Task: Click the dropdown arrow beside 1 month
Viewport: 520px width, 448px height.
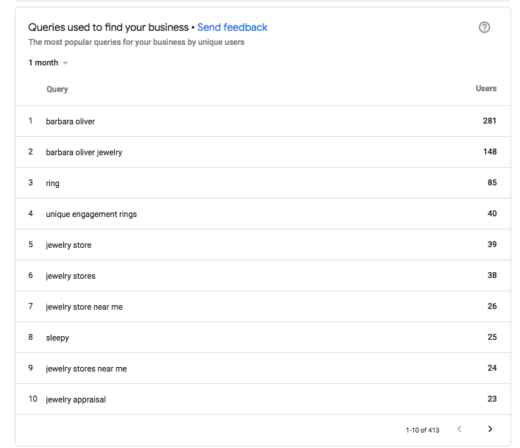Action: [65, 63]
